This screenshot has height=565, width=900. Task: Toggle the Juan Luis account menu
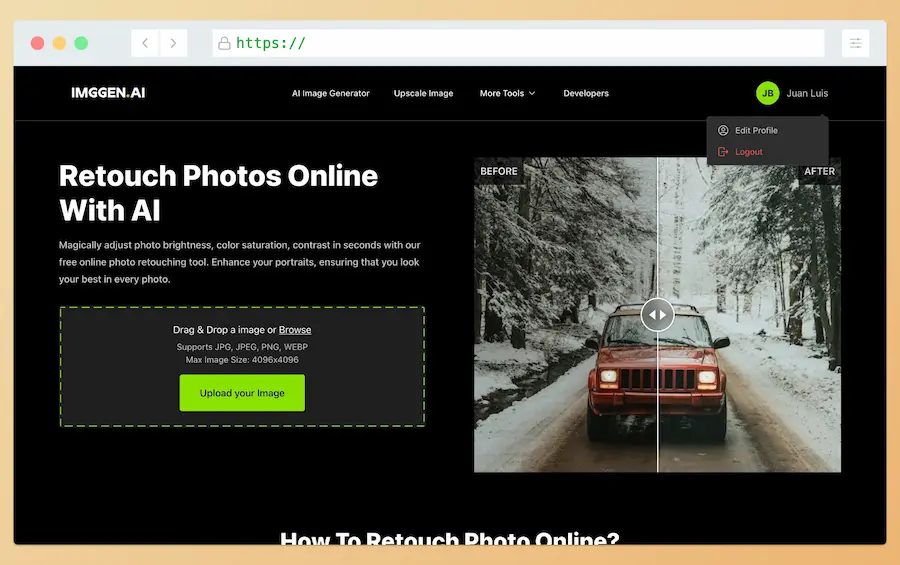807,93
